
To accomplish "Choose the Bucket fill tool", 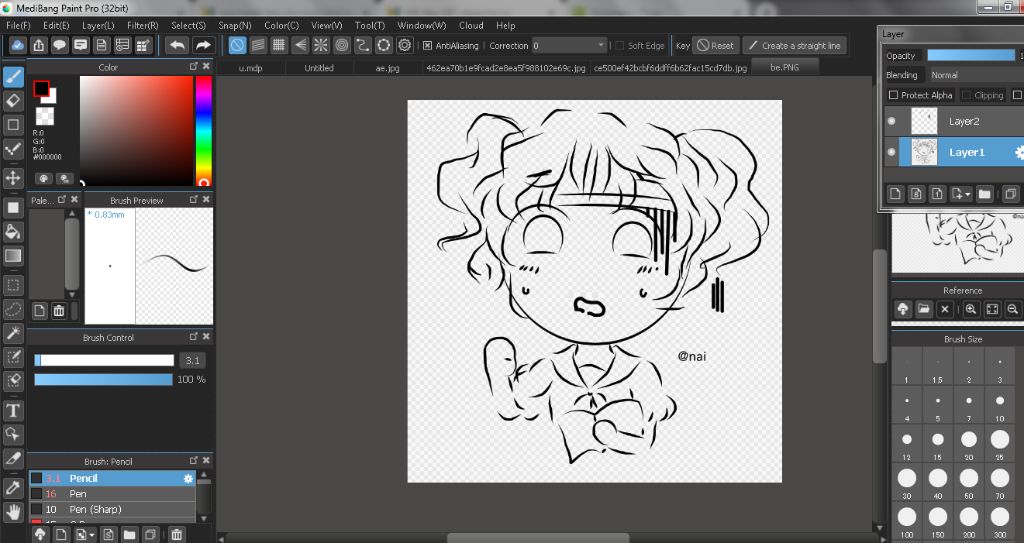I will 13,232.
